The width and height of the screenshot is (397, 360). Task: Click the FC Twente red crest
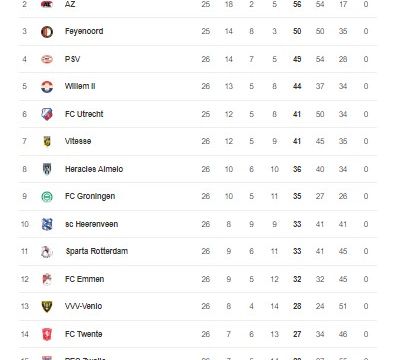47,334
